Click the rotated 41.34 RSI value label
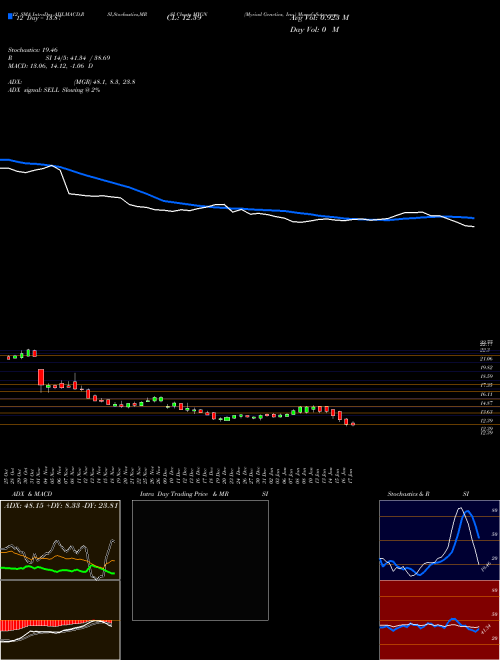The image size is (500, 660). 486,630
